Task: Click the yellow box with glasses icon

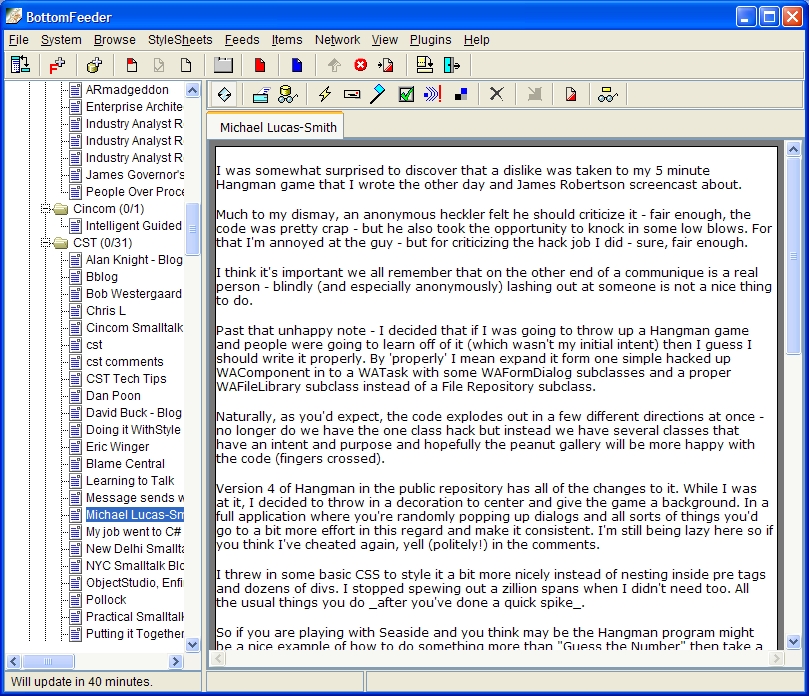Action: pyautogui.click(x=608, y=94)
